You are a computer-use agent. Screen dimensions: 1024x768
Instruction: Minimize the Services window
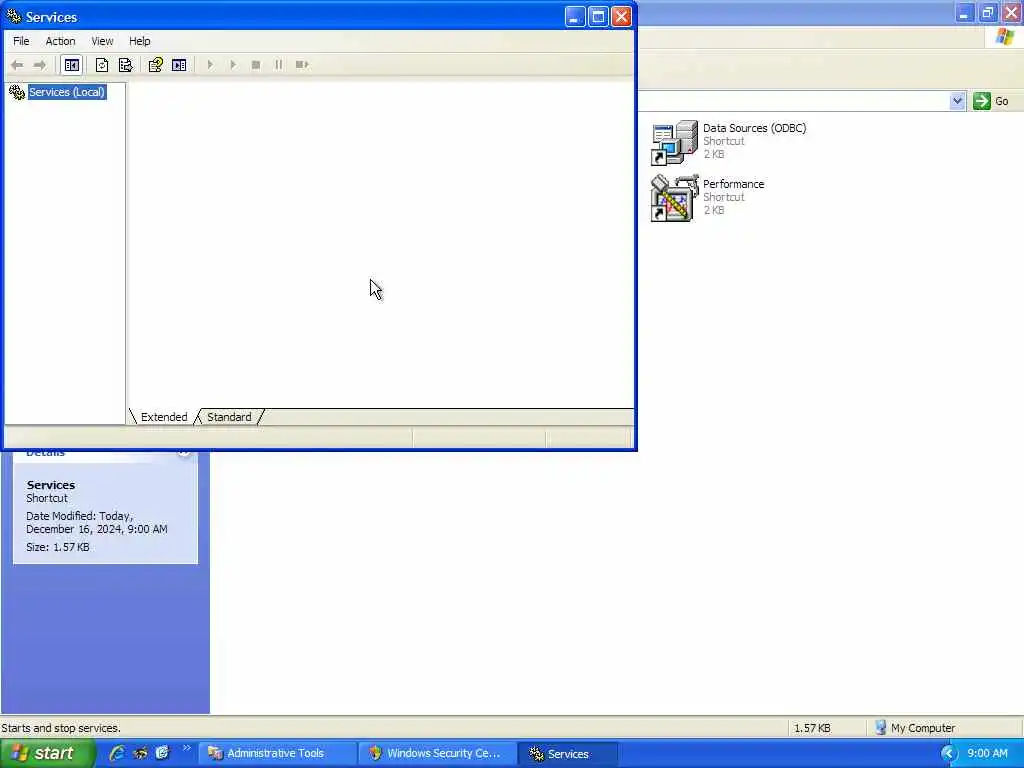pos(575,16)
